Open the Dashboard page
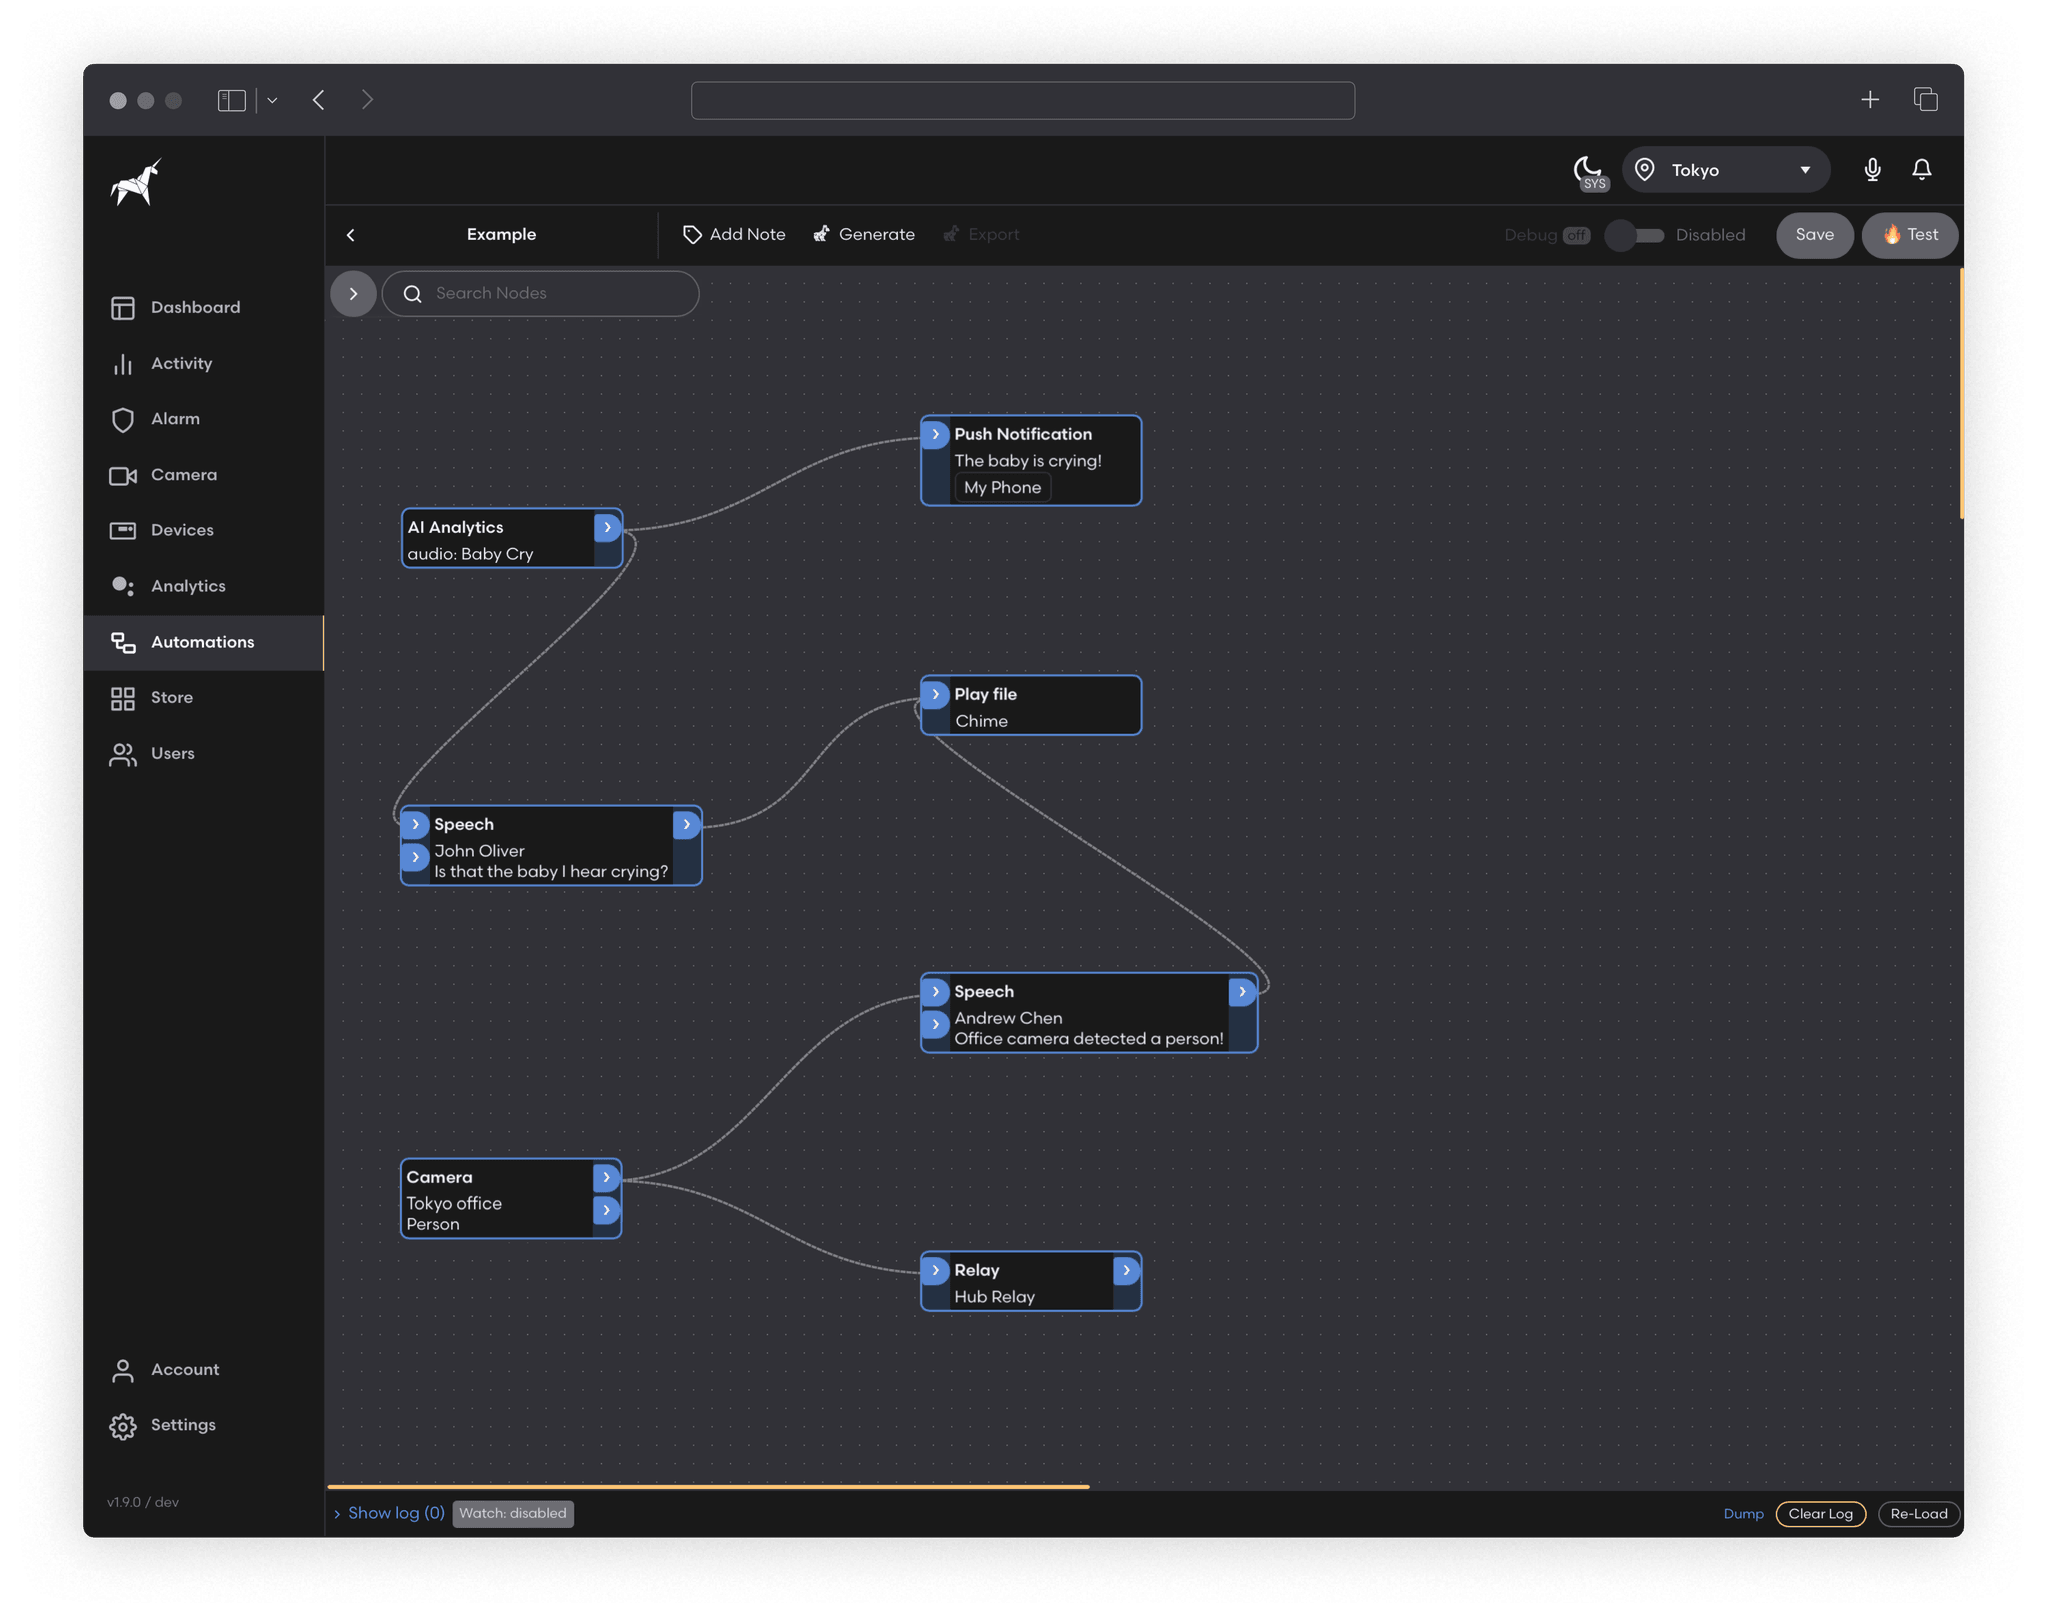The image size is (2048, 1603). [203, 307]
